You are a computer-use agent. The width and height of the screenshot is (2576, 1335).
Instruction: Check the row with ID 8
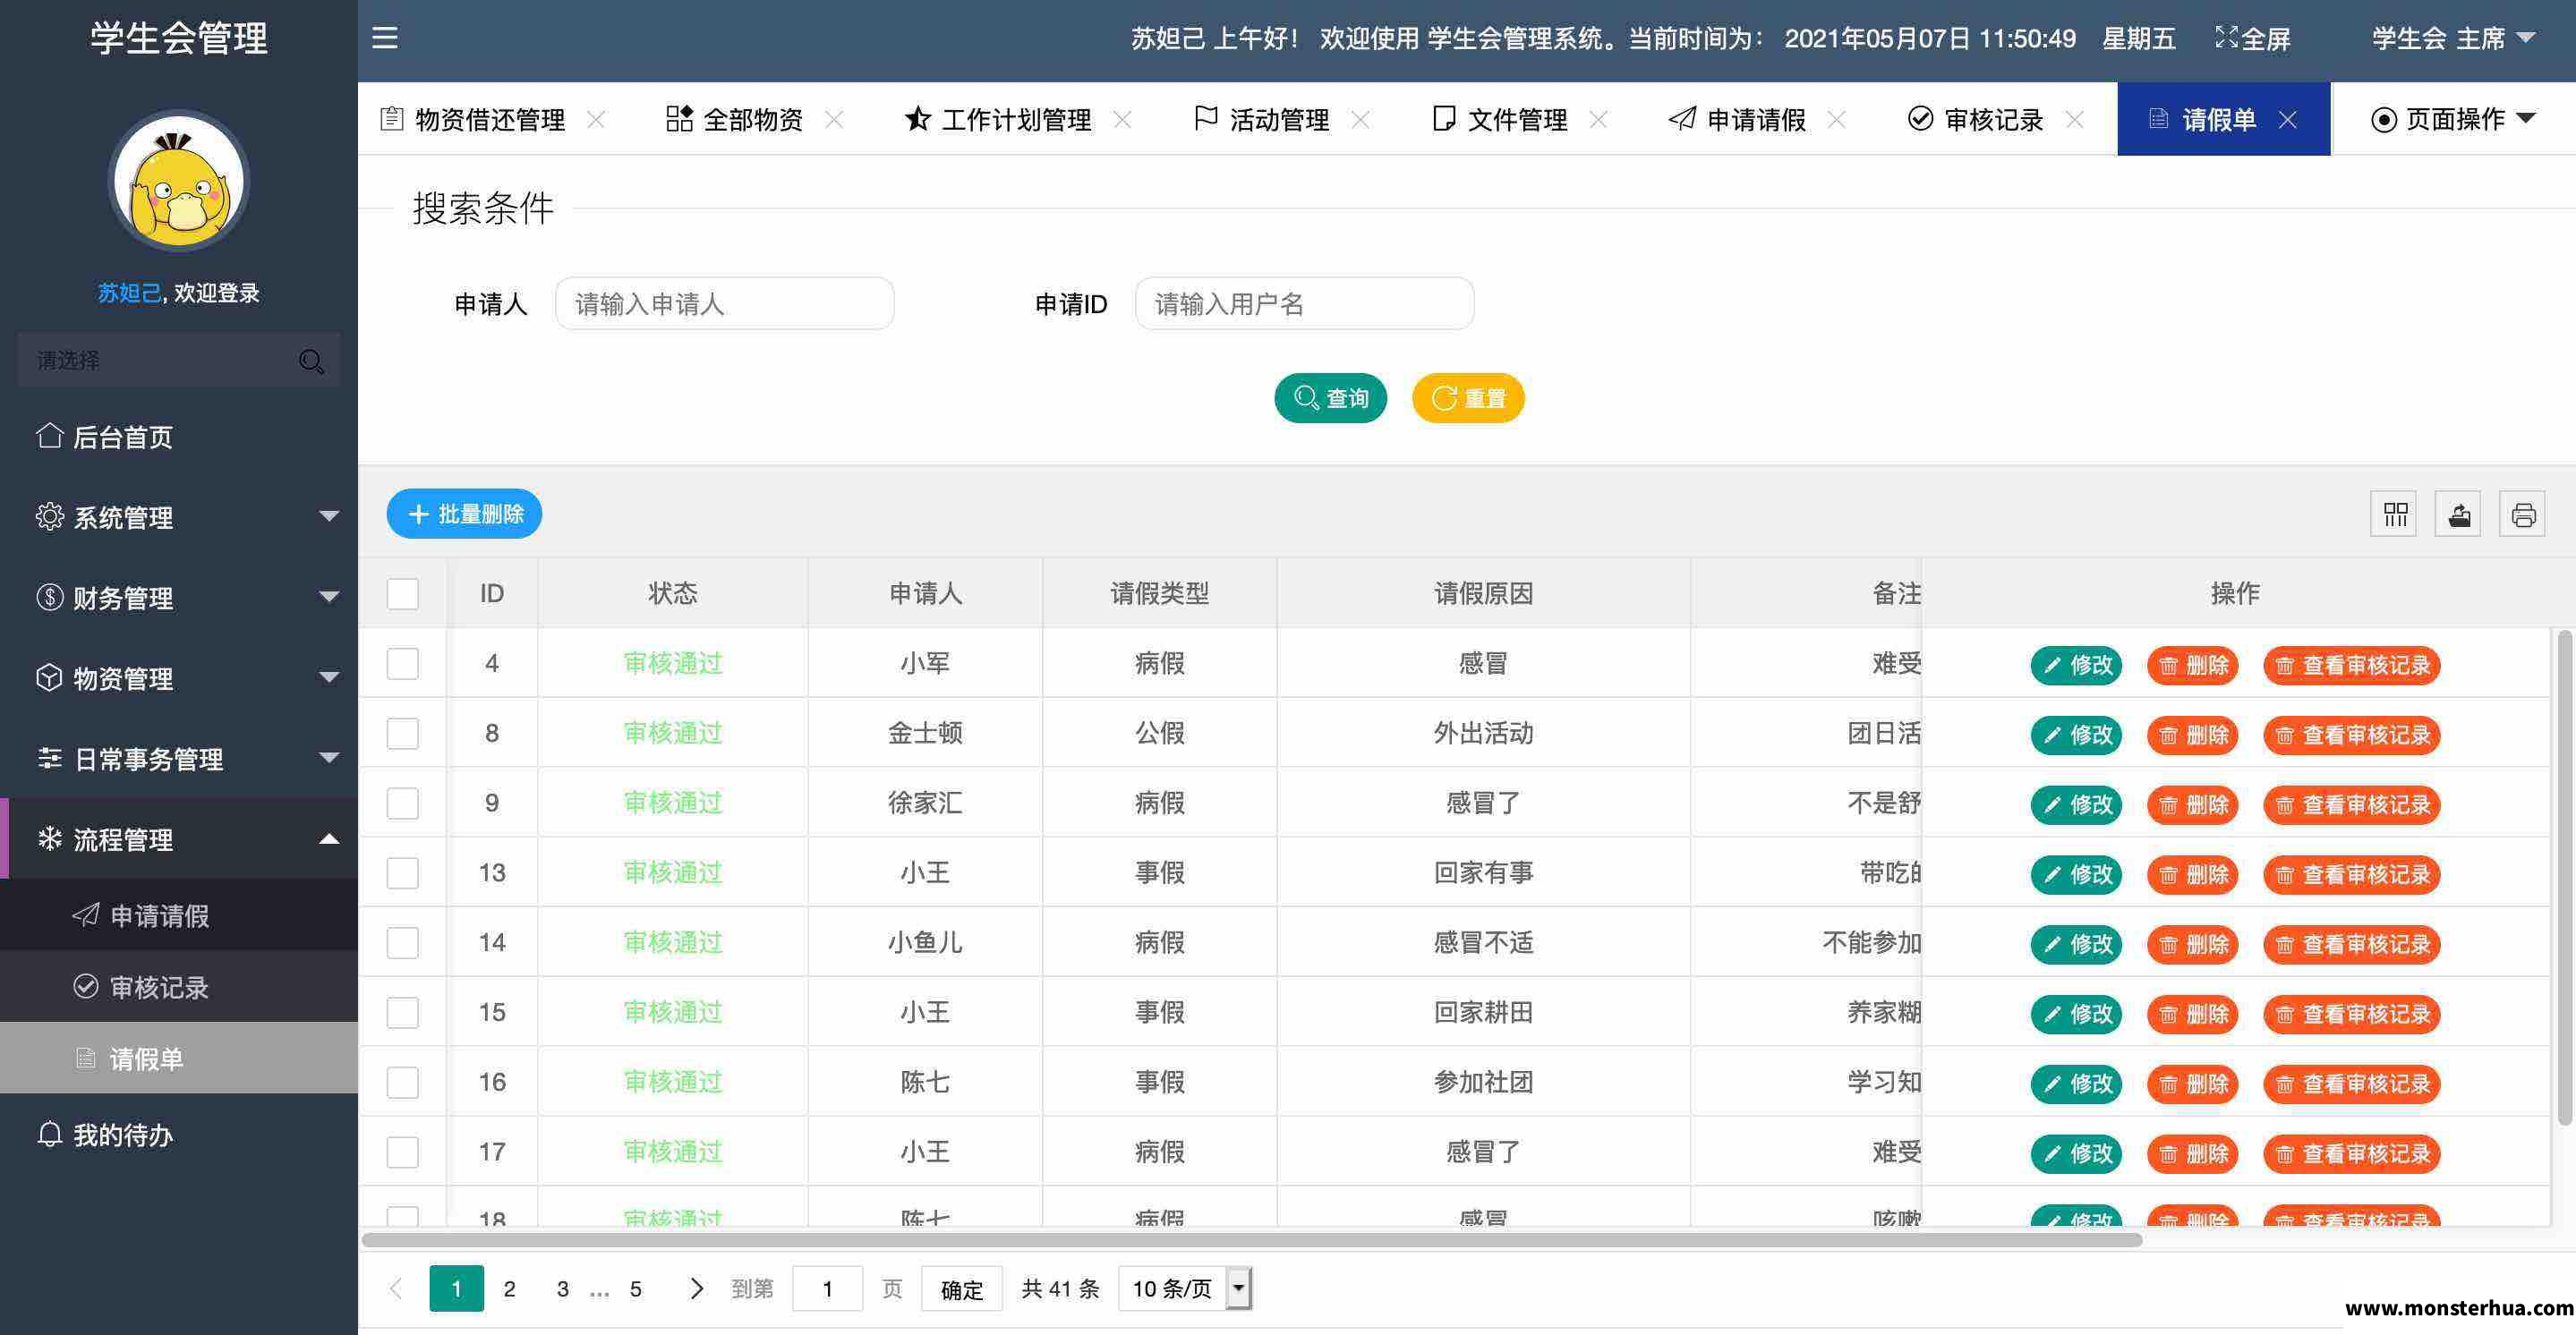(x=403, y=734)
